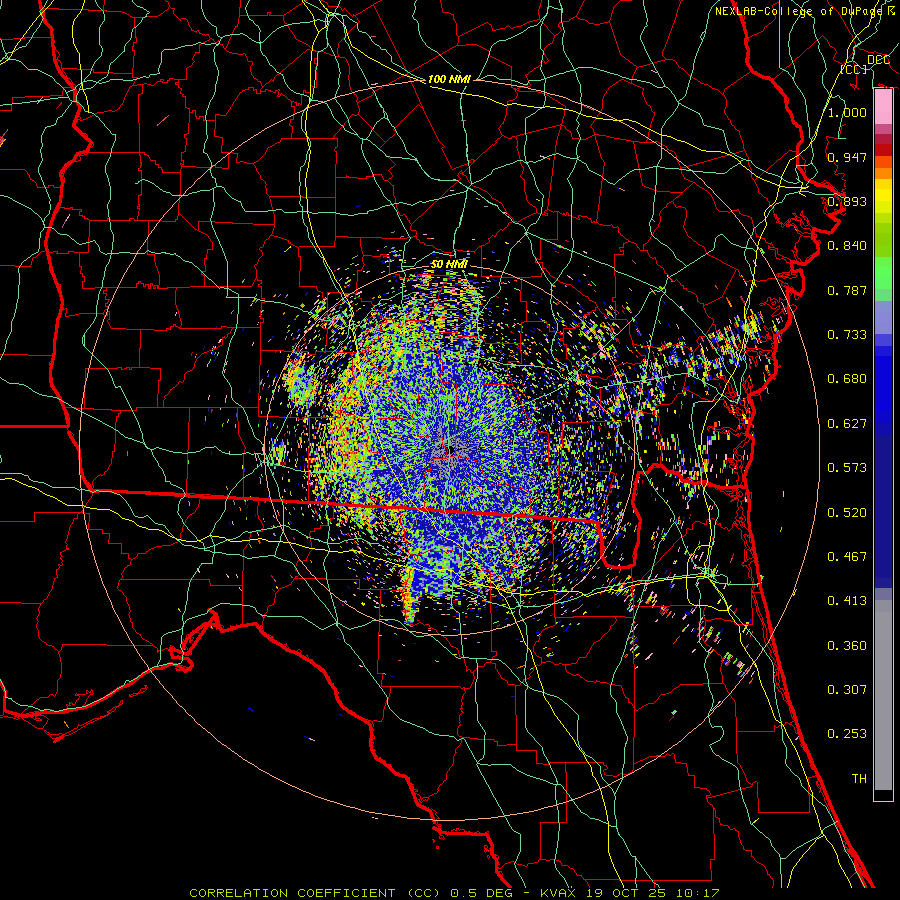Click the KVAX radar site center marker
Viewport: 900px width, 900px height.
(x=449, y=449)
